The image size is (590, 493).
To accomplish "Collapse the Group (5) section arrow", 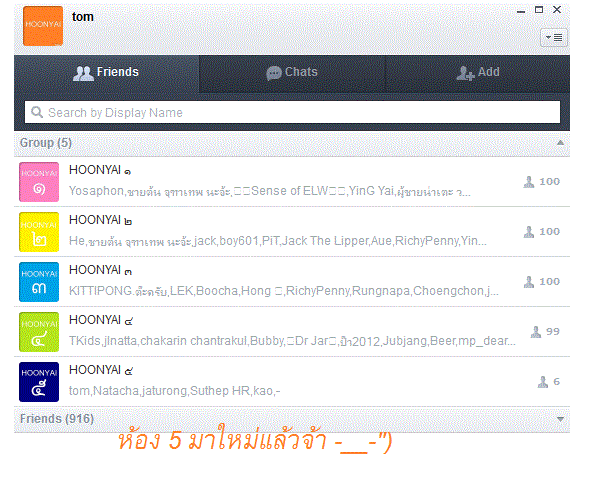I will (560, 143).
